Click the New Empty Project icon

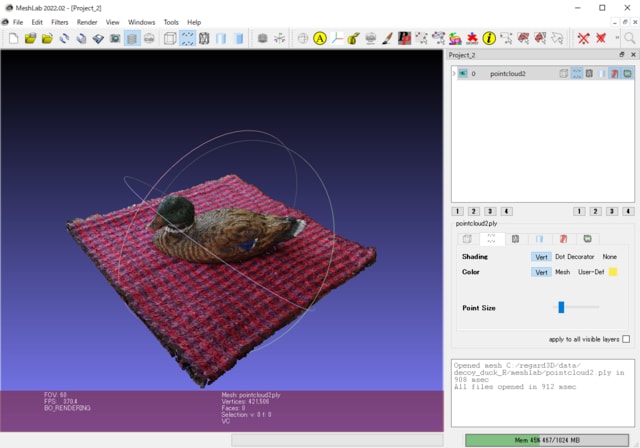pos(13,38)
